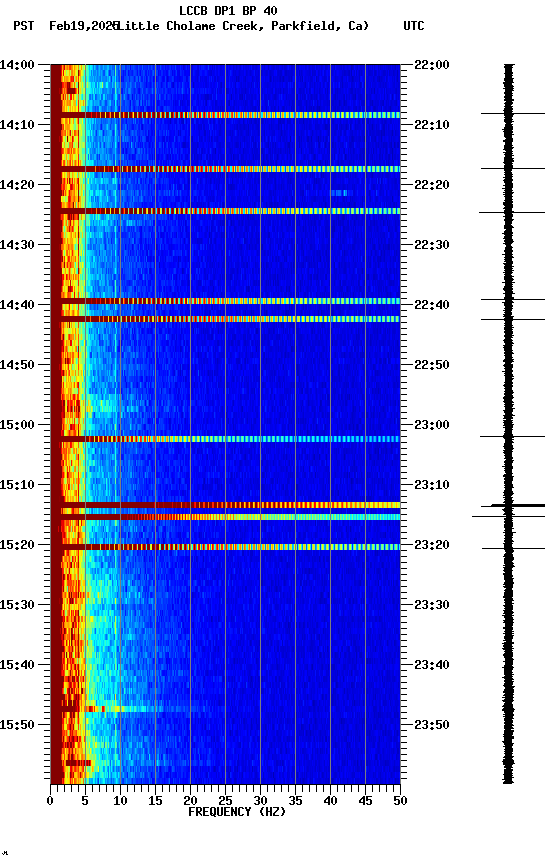Click the '23:00' UTC time label

click(x=432, y=425)
